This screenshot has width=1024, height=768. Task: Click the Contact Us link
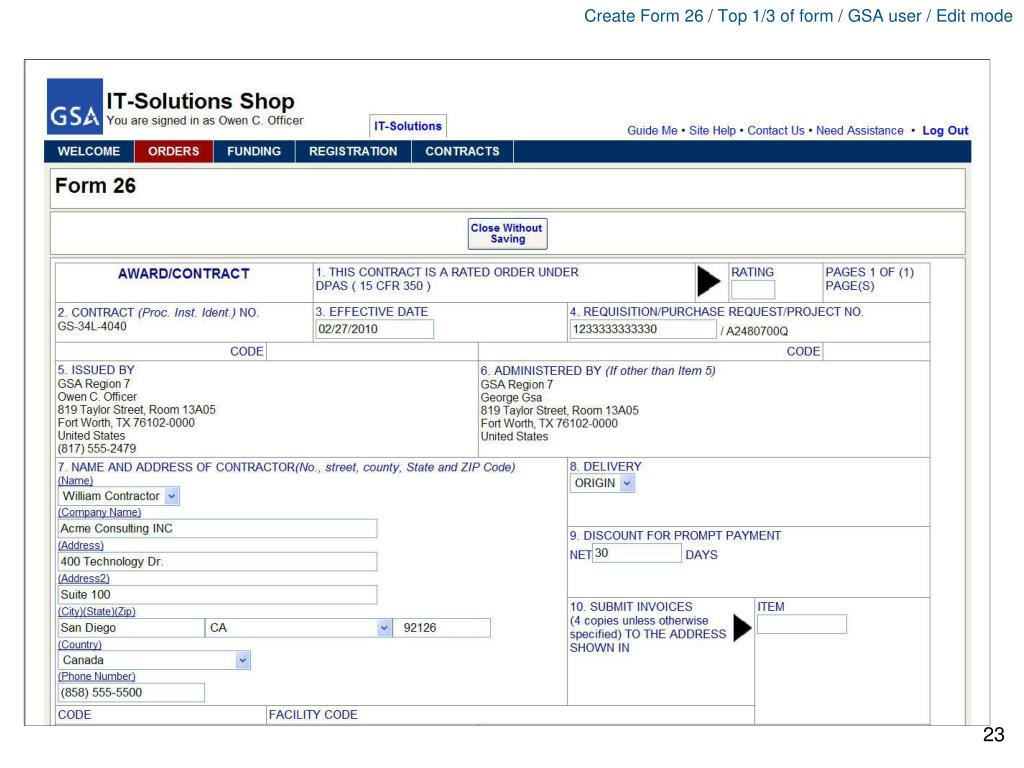776,131
